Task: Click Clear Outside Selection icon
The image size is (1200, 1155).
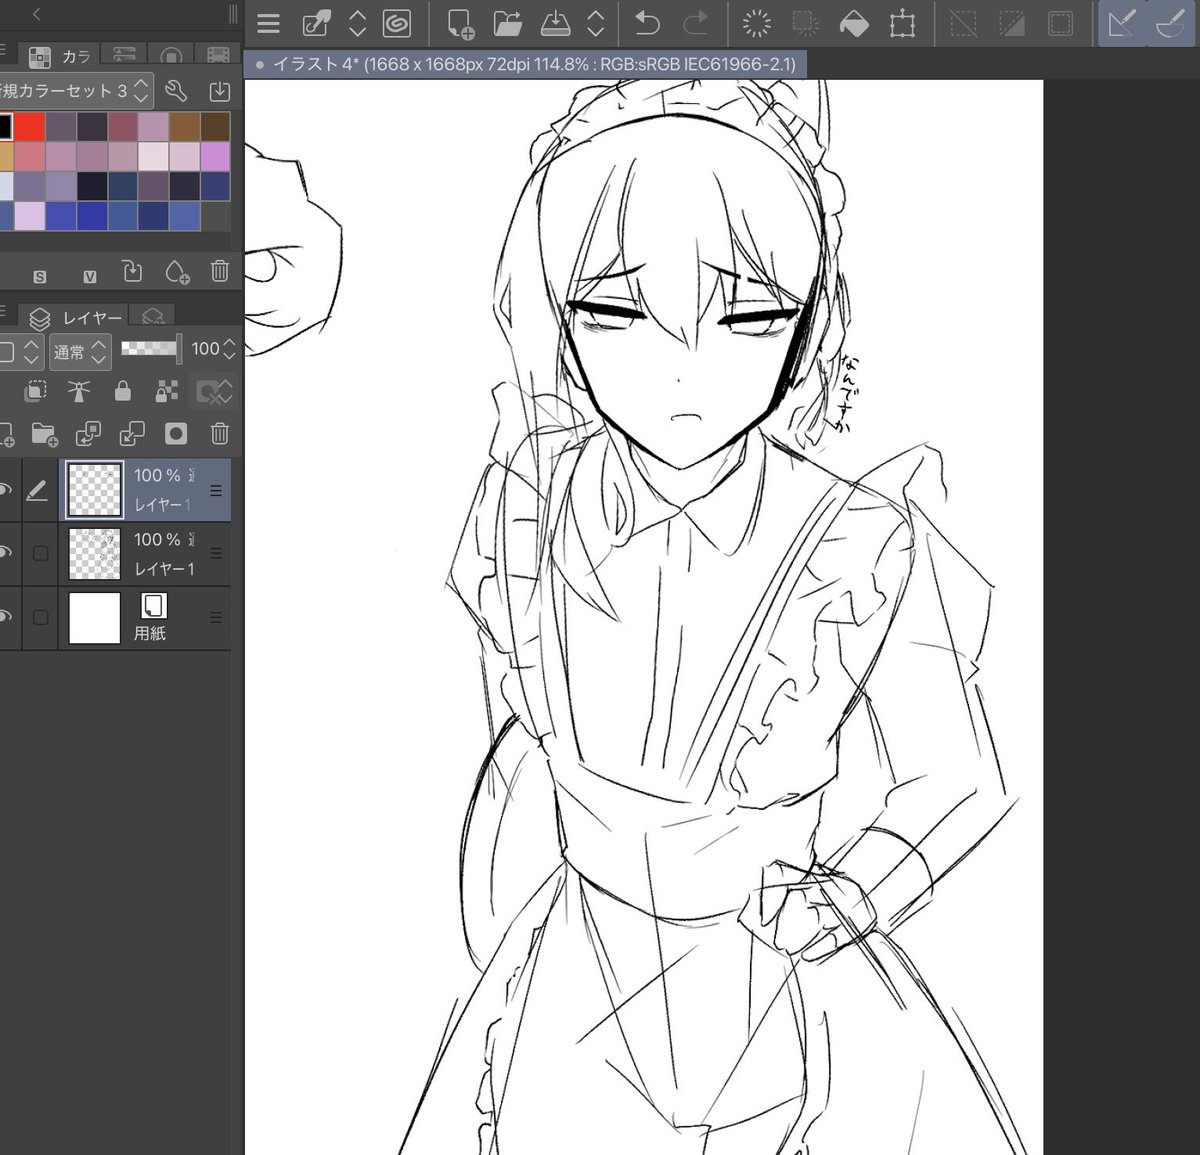Action: pos(805,23)
